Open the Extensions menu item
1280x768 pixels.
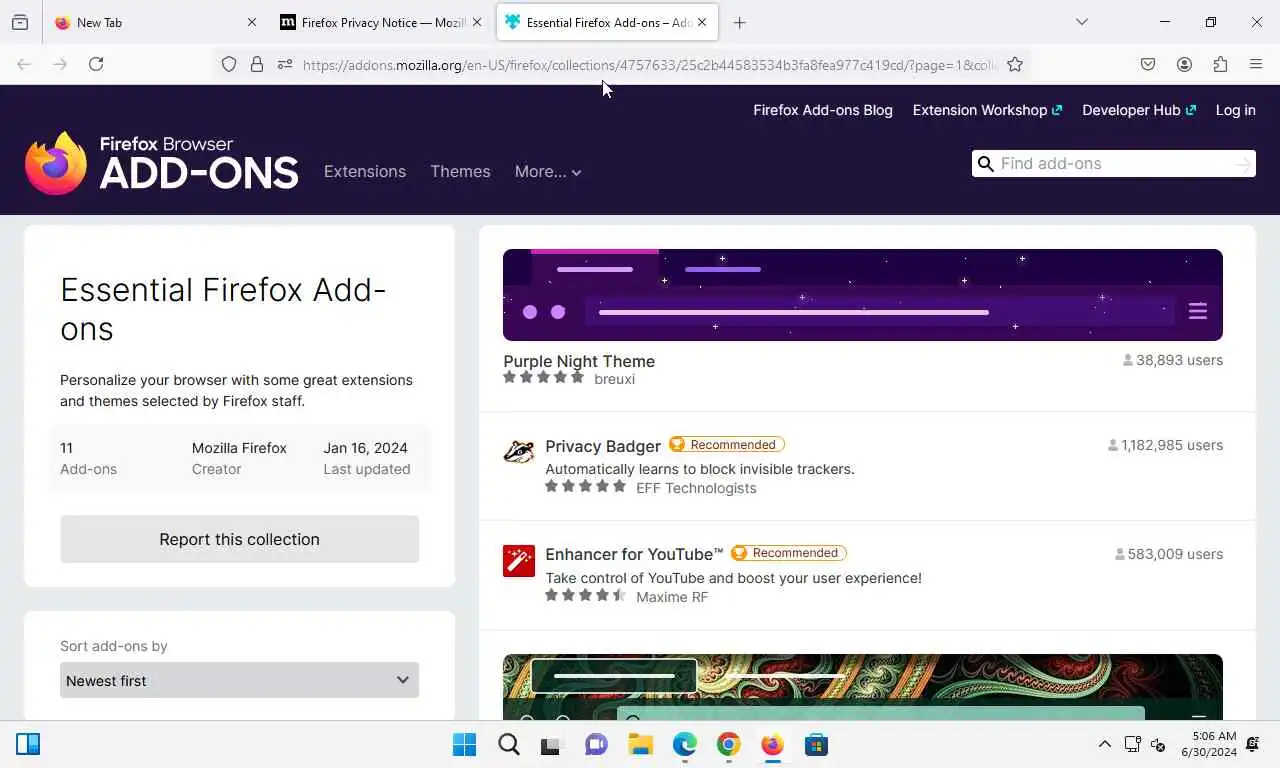tap(365, 171)
